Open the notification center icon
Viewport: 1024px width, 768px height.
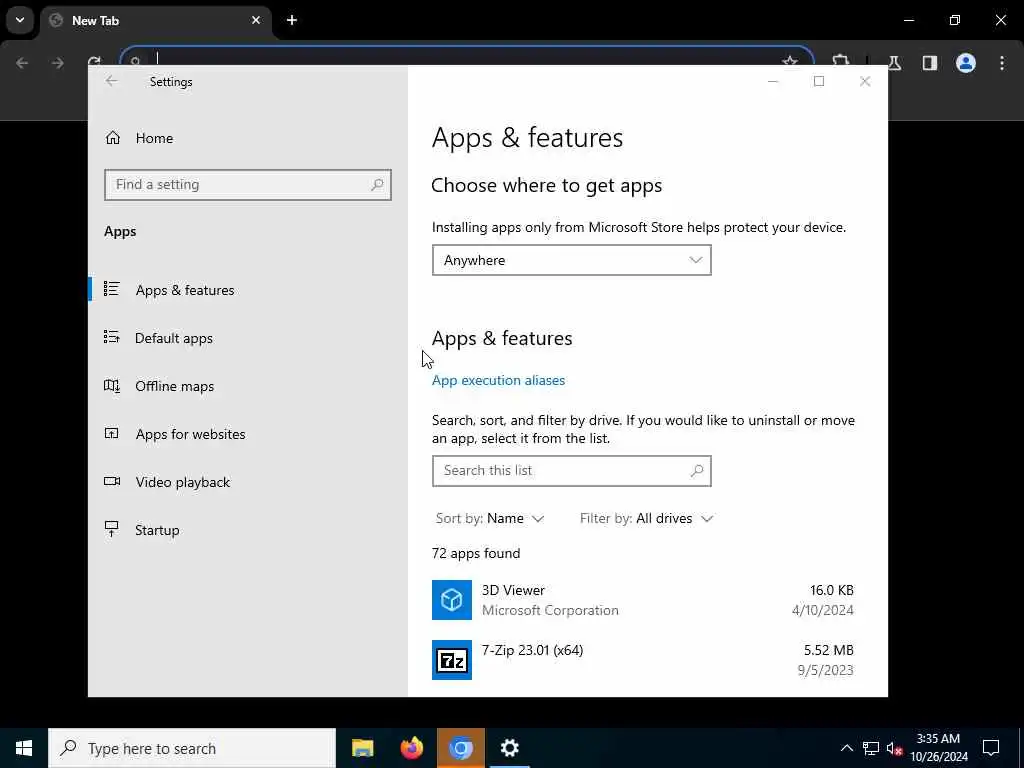991,748
